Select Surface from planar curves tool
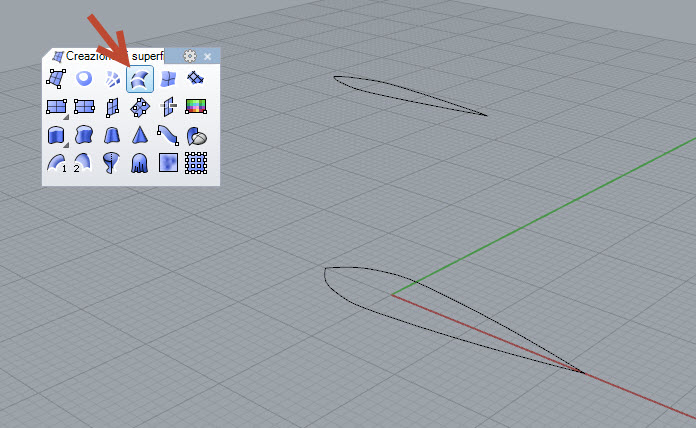 click(84, 79)
